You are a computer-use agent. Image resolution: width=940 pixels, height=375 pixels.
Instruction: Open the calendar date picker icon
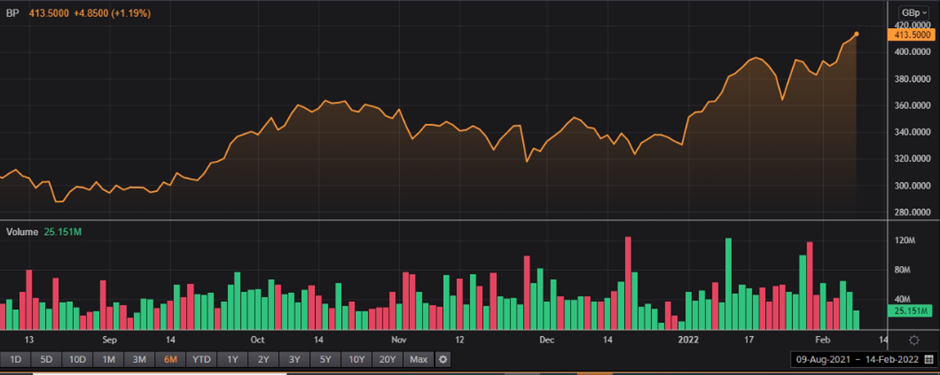[929, 359]
